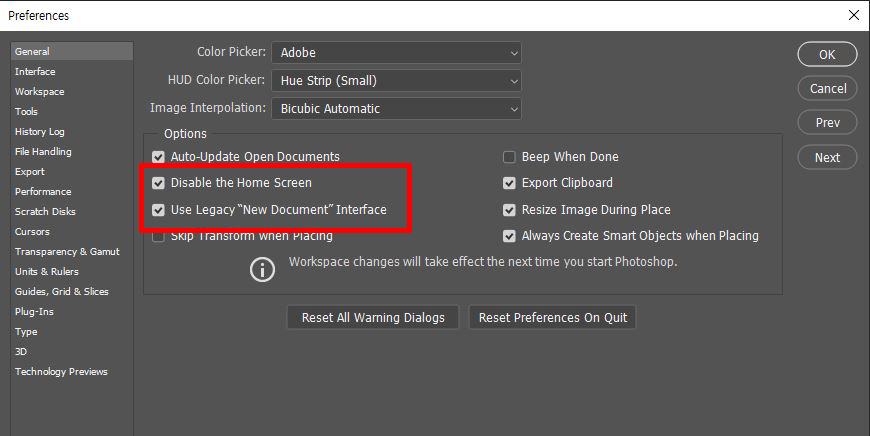Click the Cancel button

tap(827, 89)
